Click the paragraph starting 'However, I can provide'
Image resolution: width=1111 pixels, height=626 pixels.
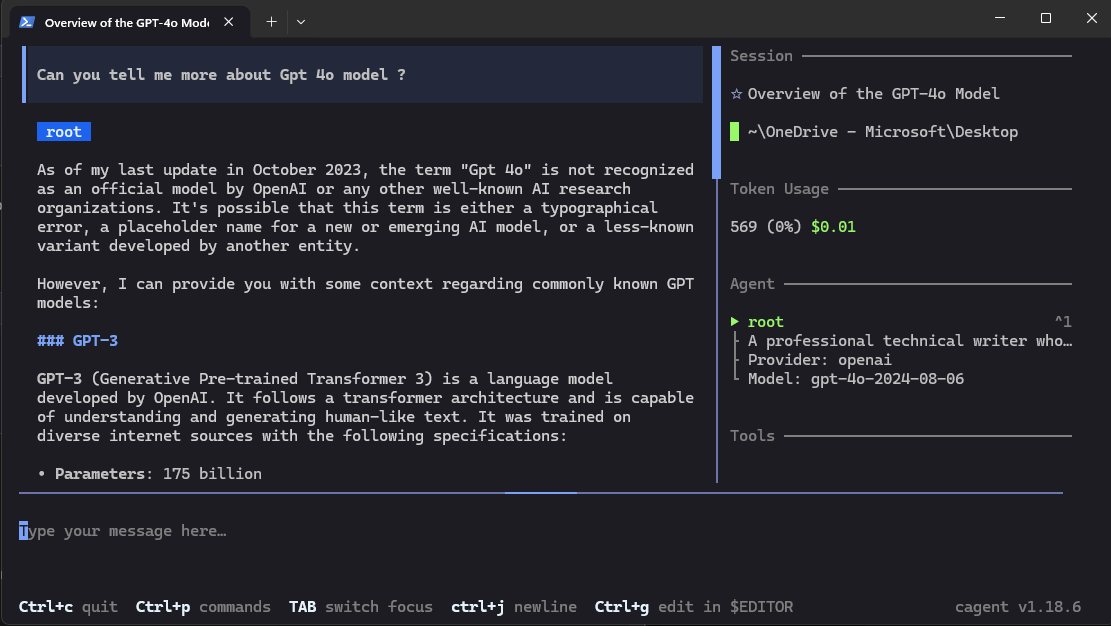point(366,294)
